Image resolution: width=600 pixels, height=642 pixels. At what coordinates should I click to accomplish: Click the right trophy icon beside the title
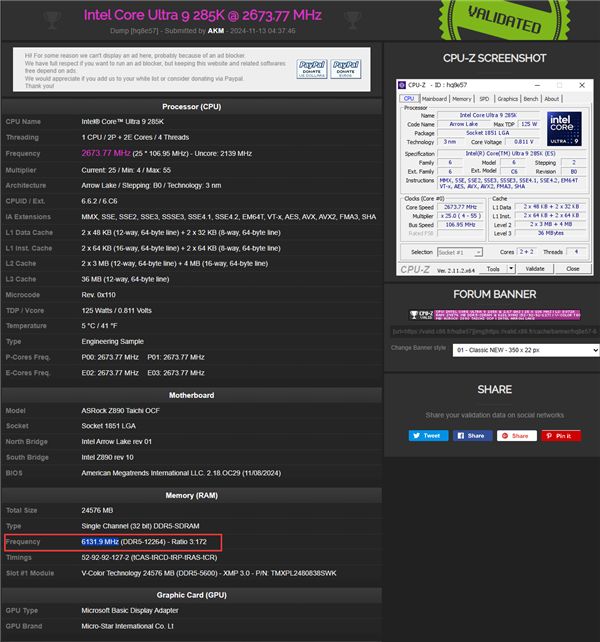[353, 20]
